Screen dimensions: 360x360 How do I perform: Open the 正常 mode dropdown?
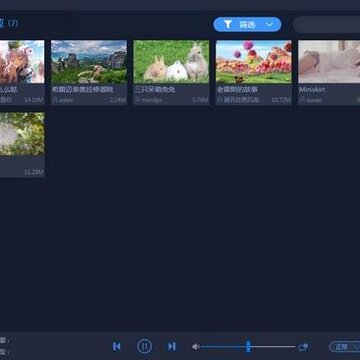coord(344,347)
